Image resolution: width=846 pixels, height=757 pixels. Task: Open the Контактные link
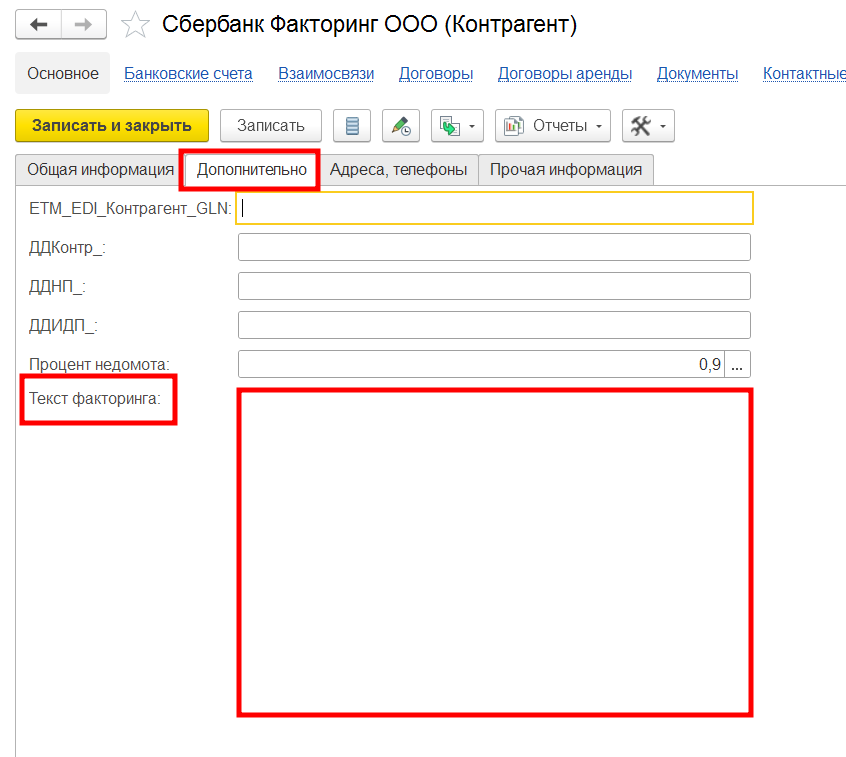coord(804,73)
